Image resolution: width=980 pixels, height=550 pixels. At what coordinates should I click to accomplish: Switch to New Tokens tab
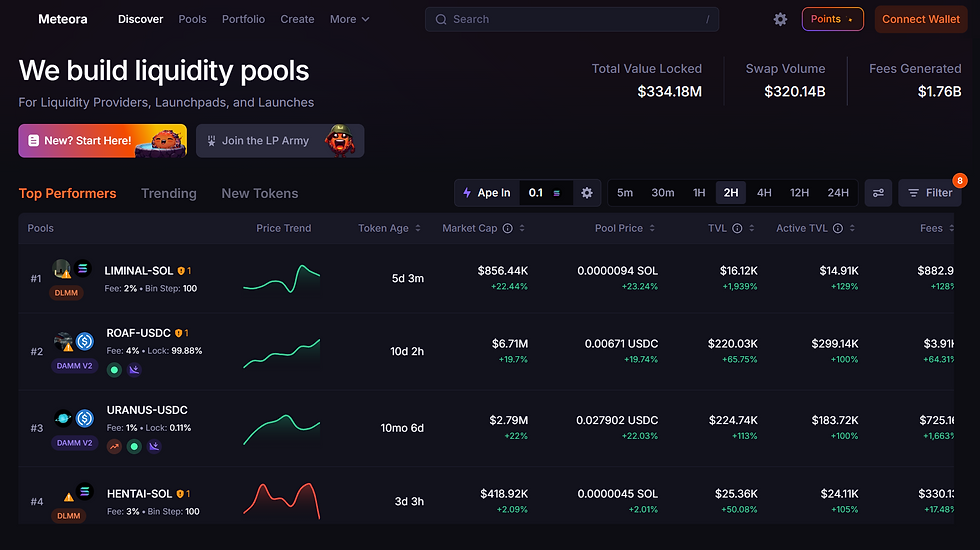[260, 194]
